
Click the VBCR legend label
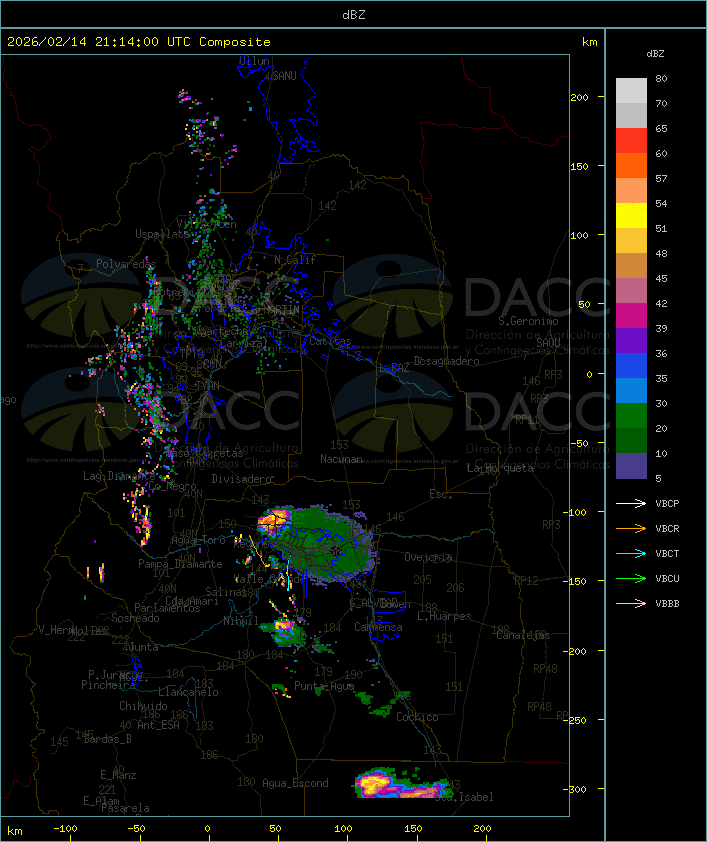[667, 528]
